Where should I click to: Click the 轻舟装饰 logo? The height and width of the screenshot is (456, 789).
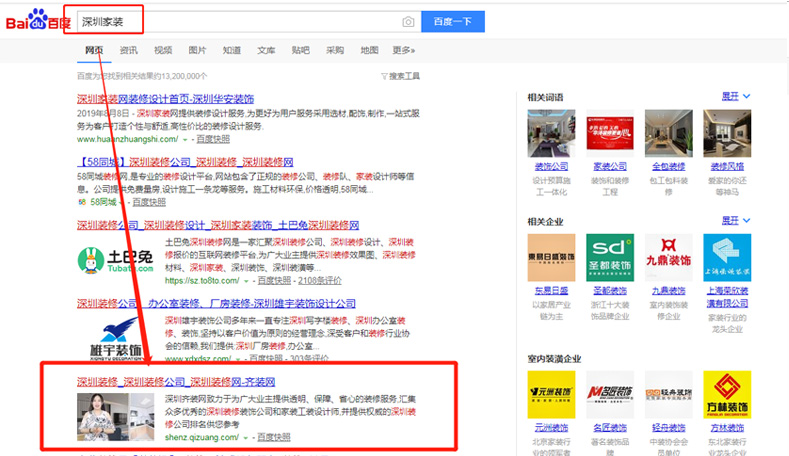tap(669, 395)
